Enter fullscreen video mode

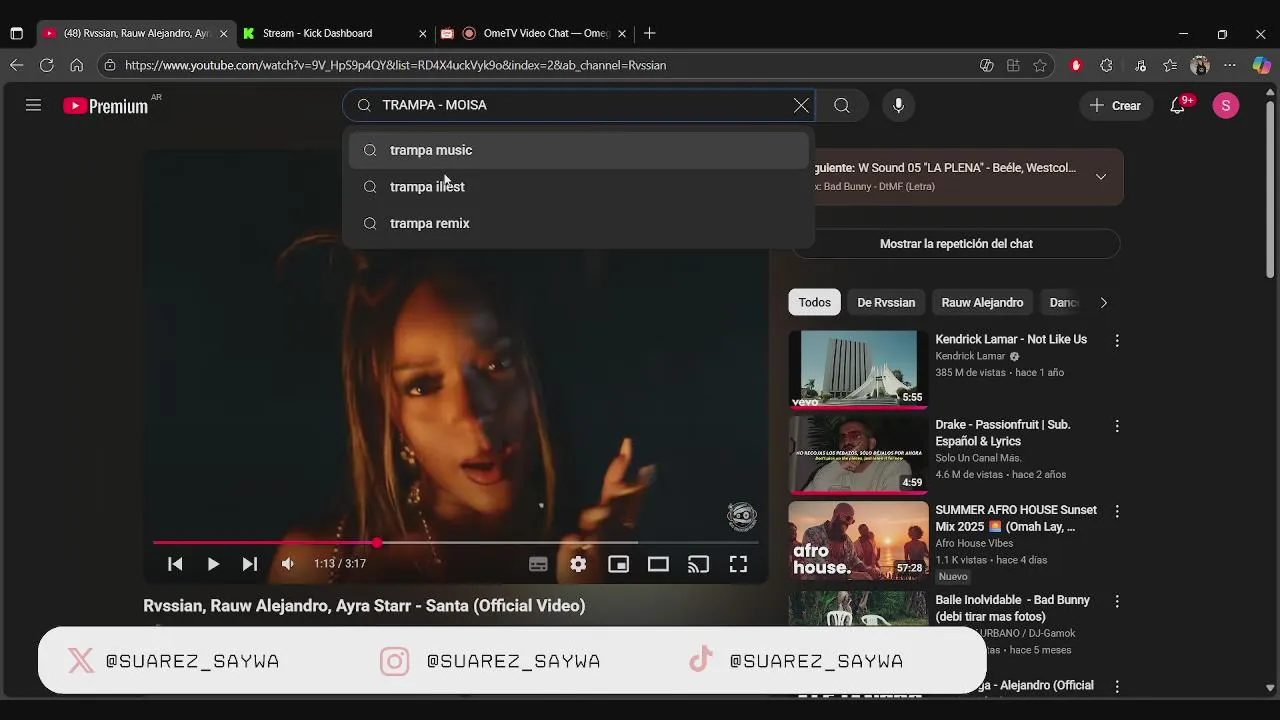738,564
